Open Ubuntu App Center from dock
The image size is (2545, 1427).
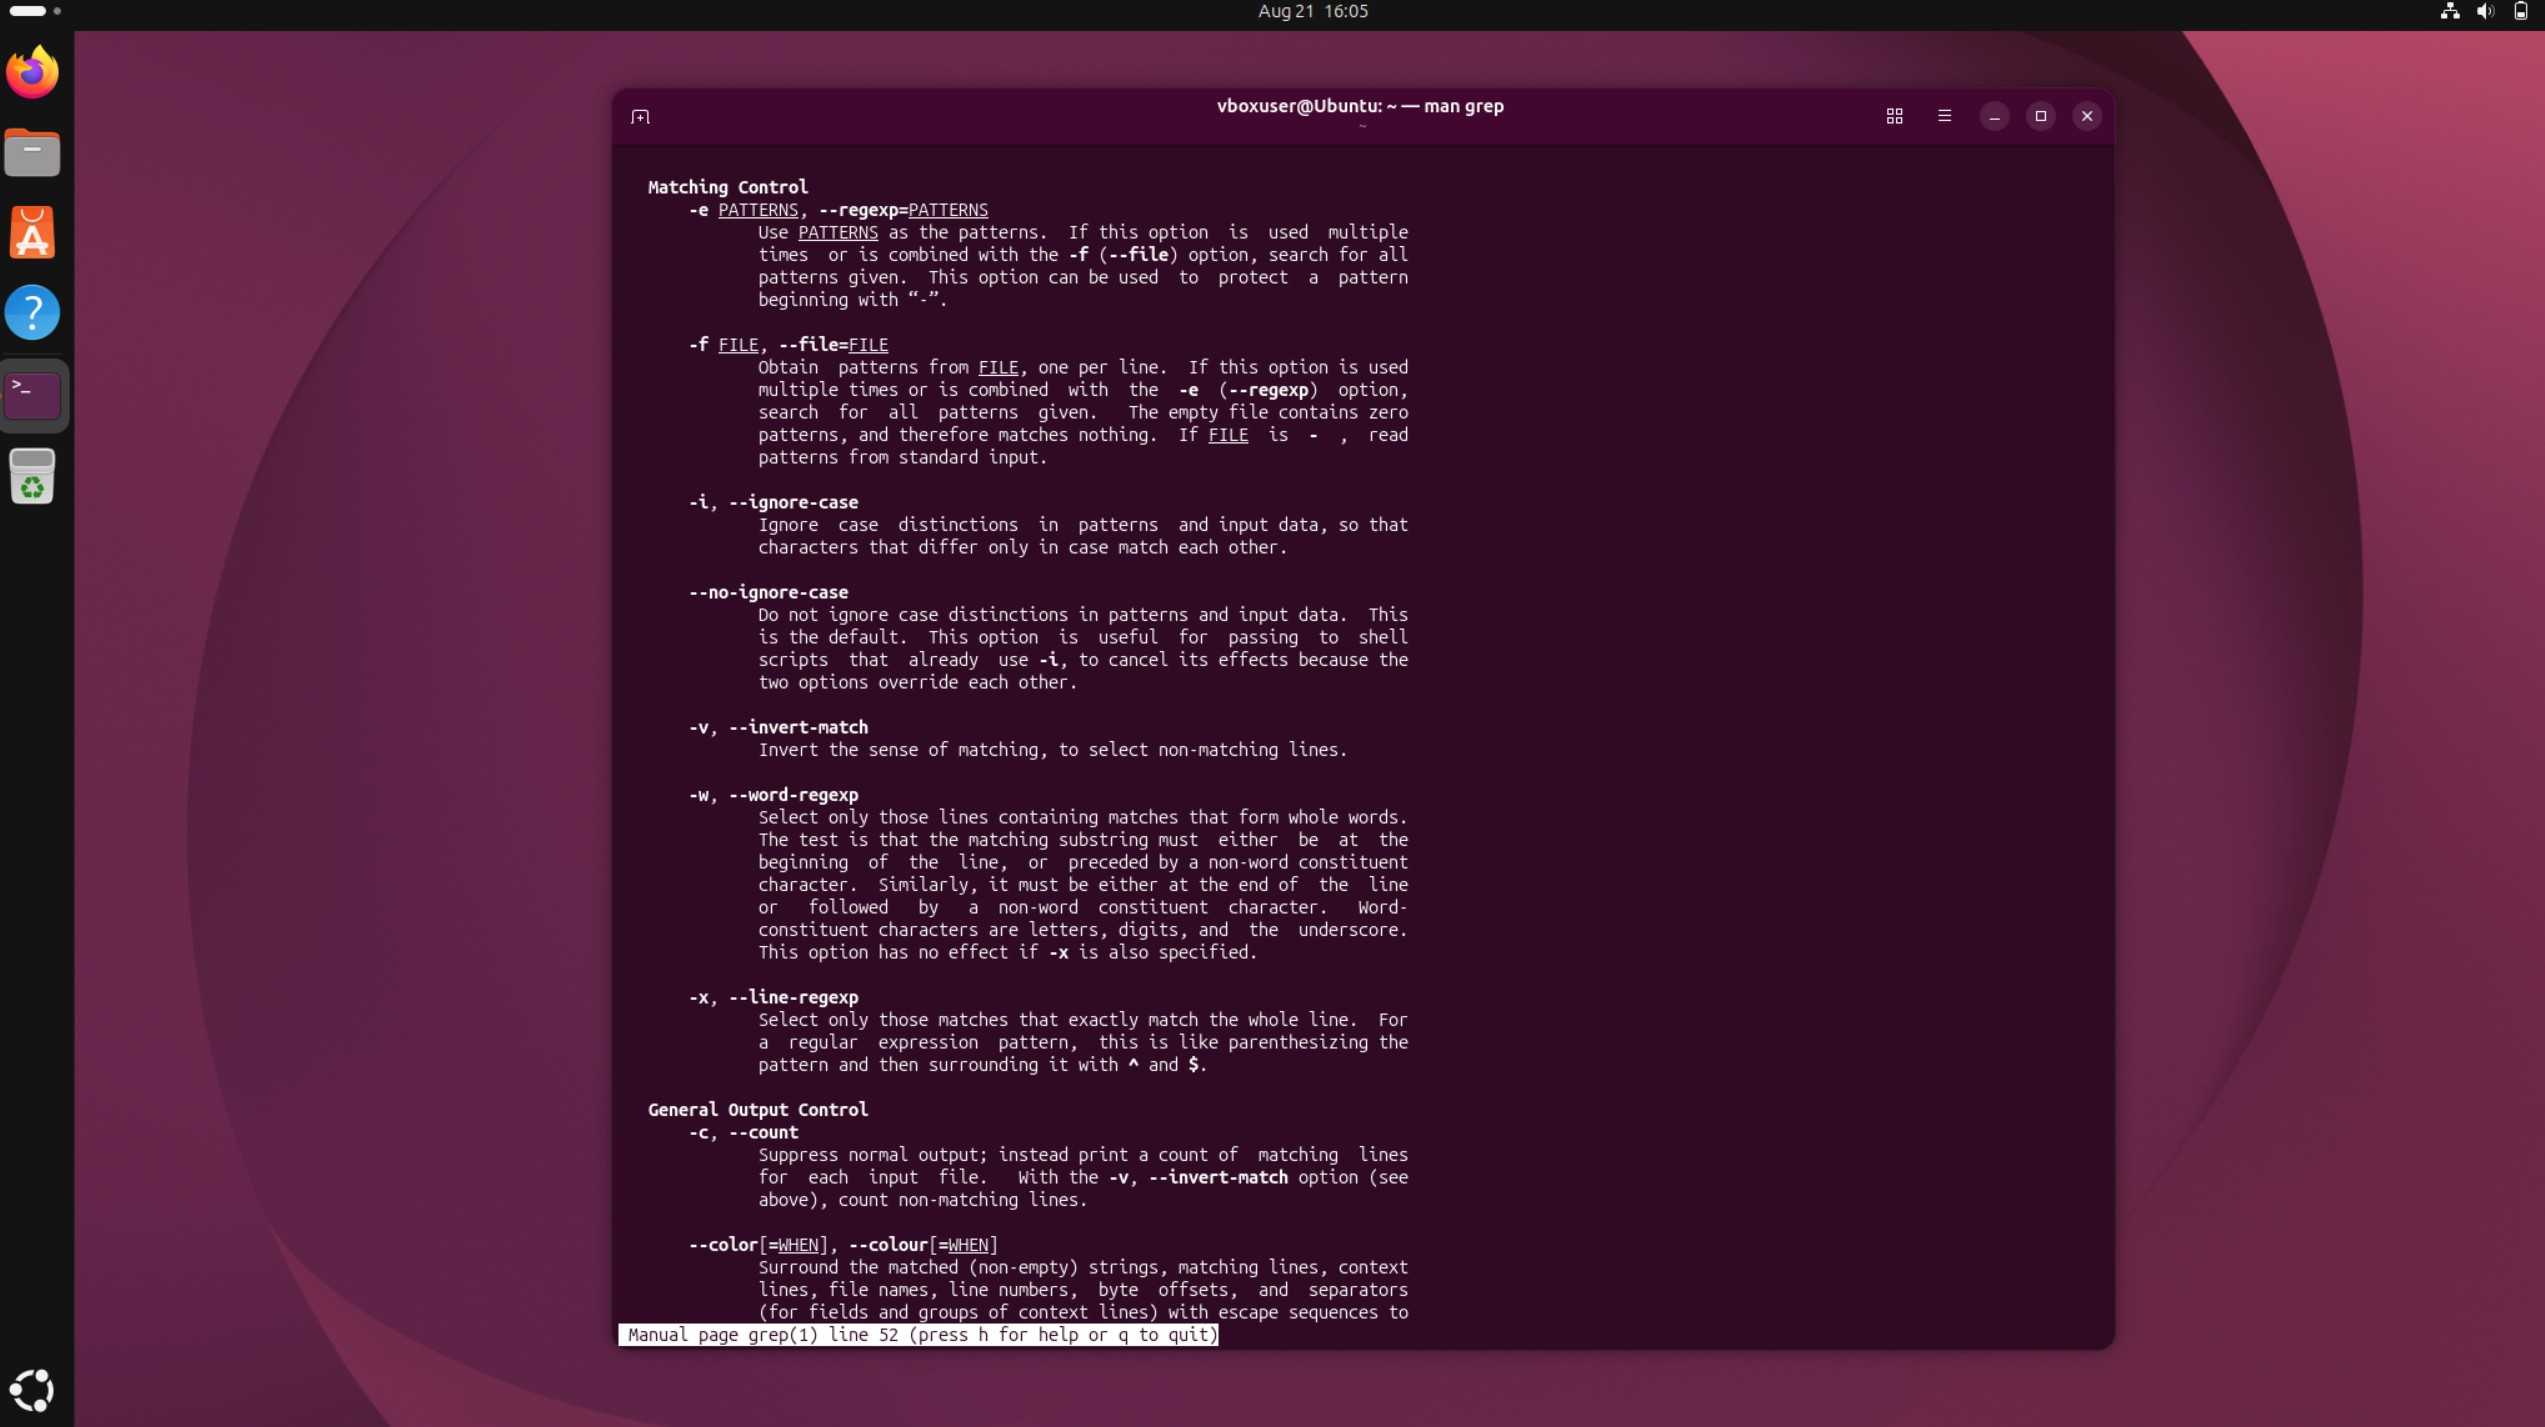tap(32, 232)
